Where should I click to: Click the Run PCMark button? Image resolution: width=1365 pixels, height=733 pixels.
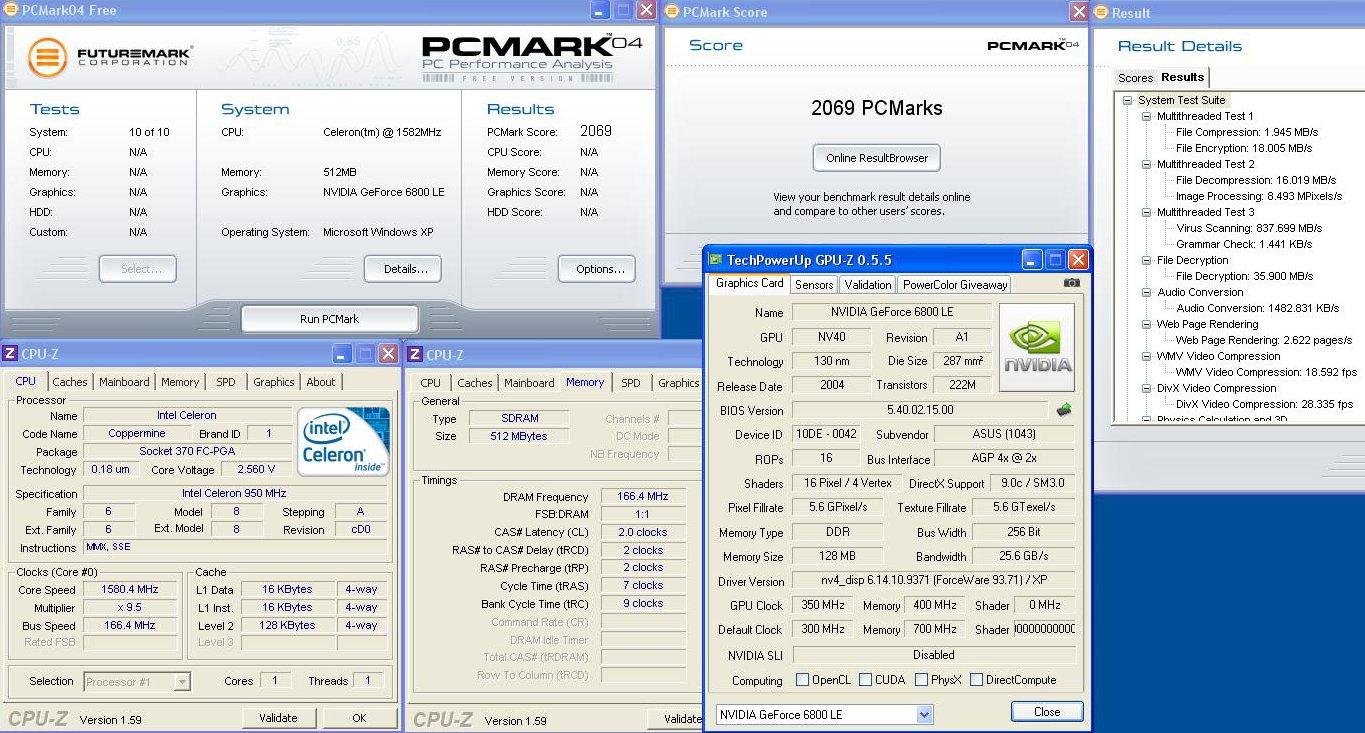pyautogui.click(x=329, y=319)
